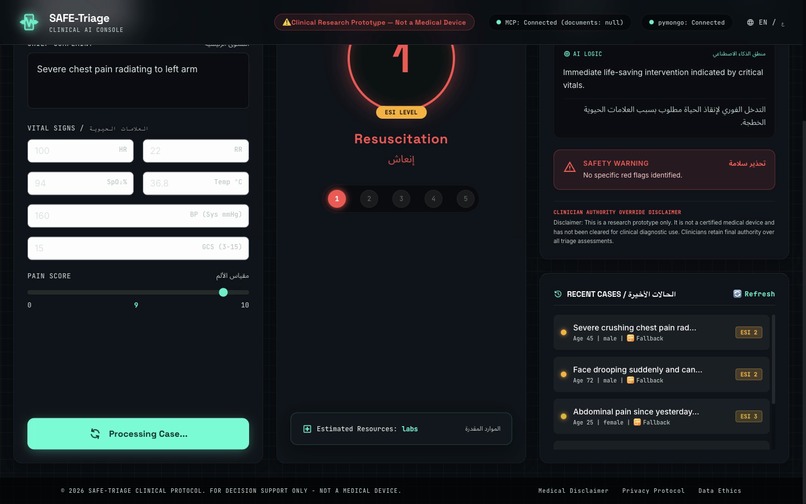Image resolution: width=806 pixels, height=504 pixels.
Task: Click the SAFE-Triage title text
Action: 79,18
